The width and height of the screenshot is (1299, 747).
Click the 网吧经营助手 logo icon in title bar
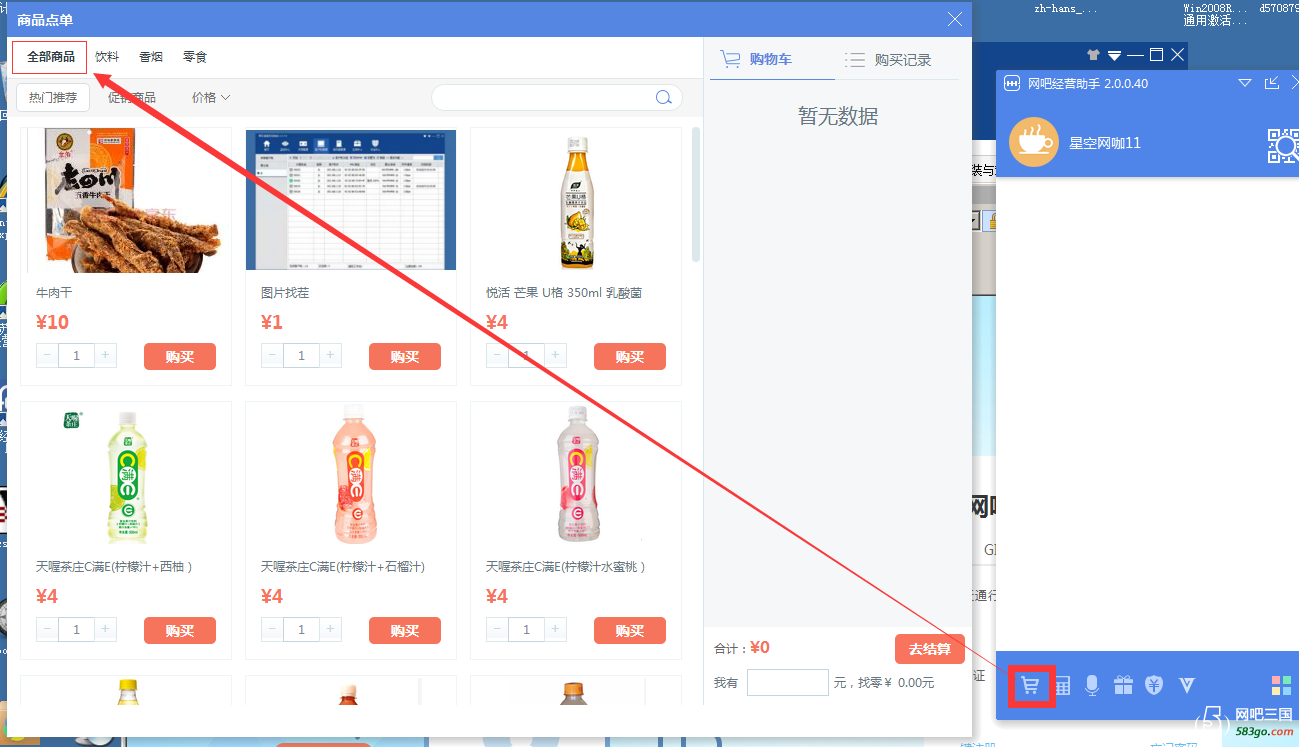click(1012, 83)
